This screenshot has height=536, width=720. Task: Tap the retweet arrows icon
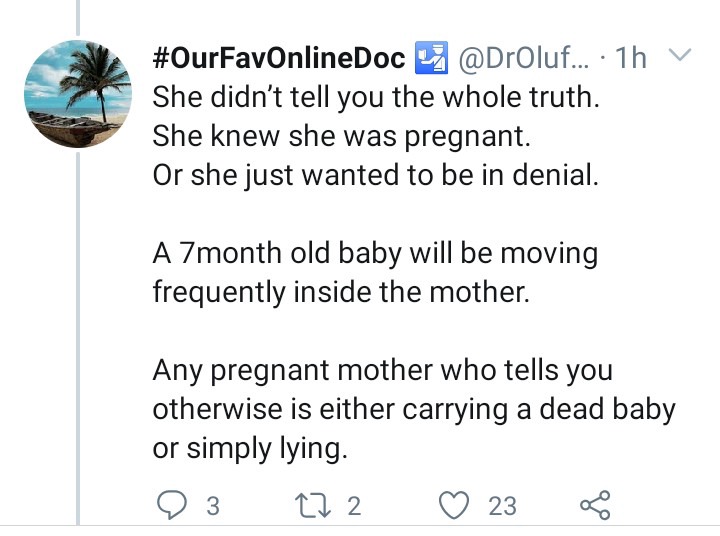coord(313,505)
